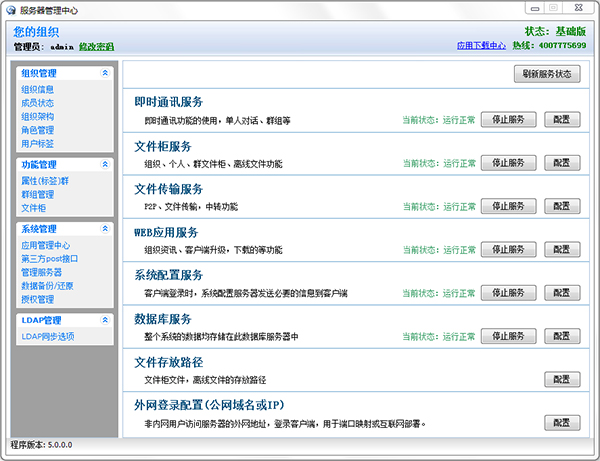Image resolution: width=600 pixels, height=461 pixels.
Task: Collapse the 组织管理 panel chevron
Action: 105,73
